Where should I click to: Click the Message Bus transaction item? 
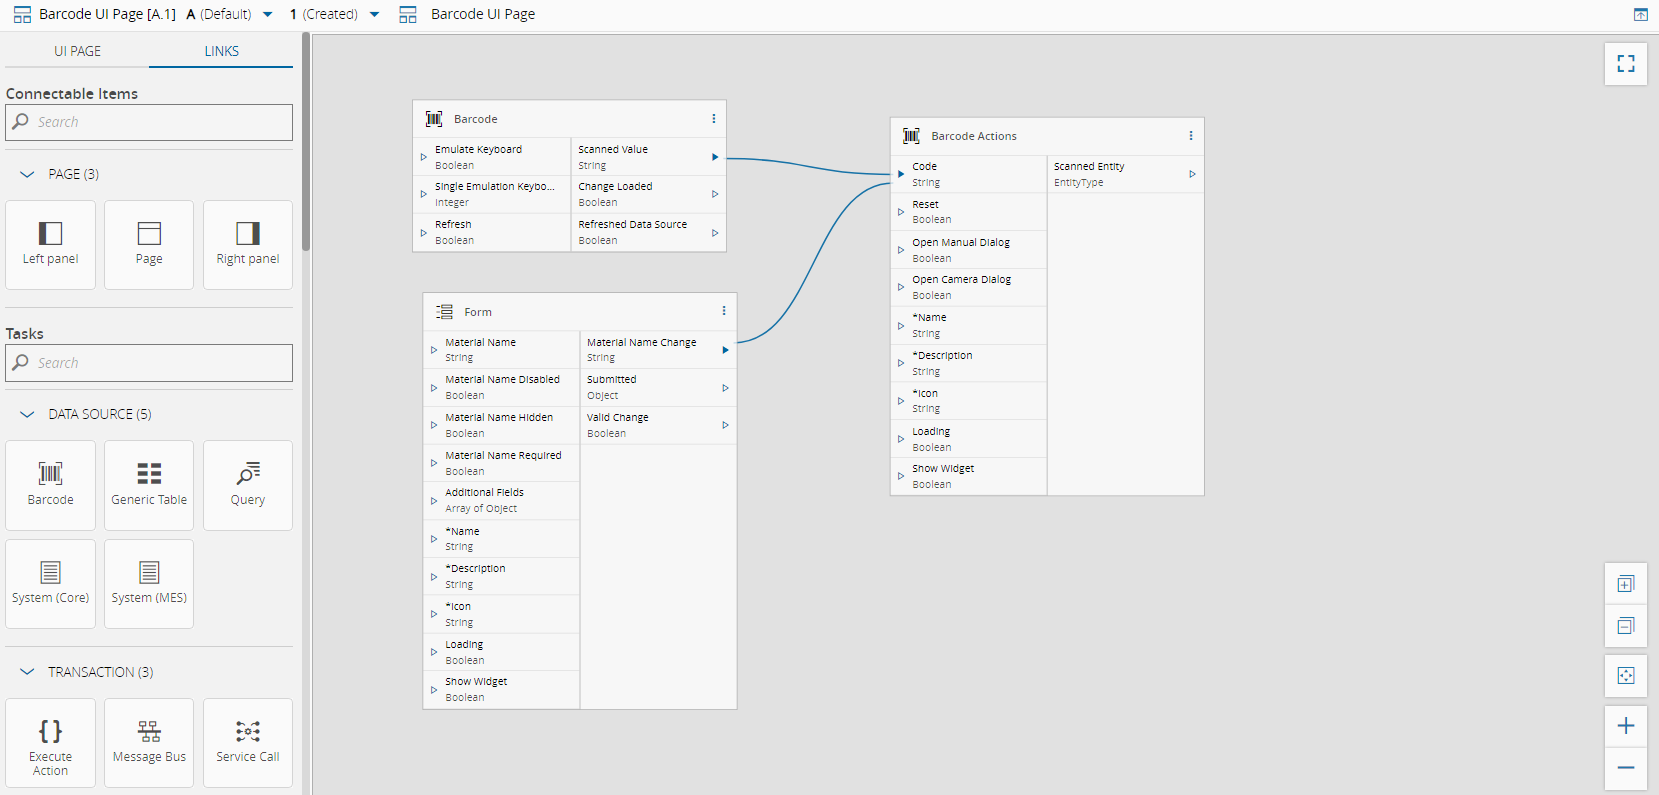[x=149, y=742]
